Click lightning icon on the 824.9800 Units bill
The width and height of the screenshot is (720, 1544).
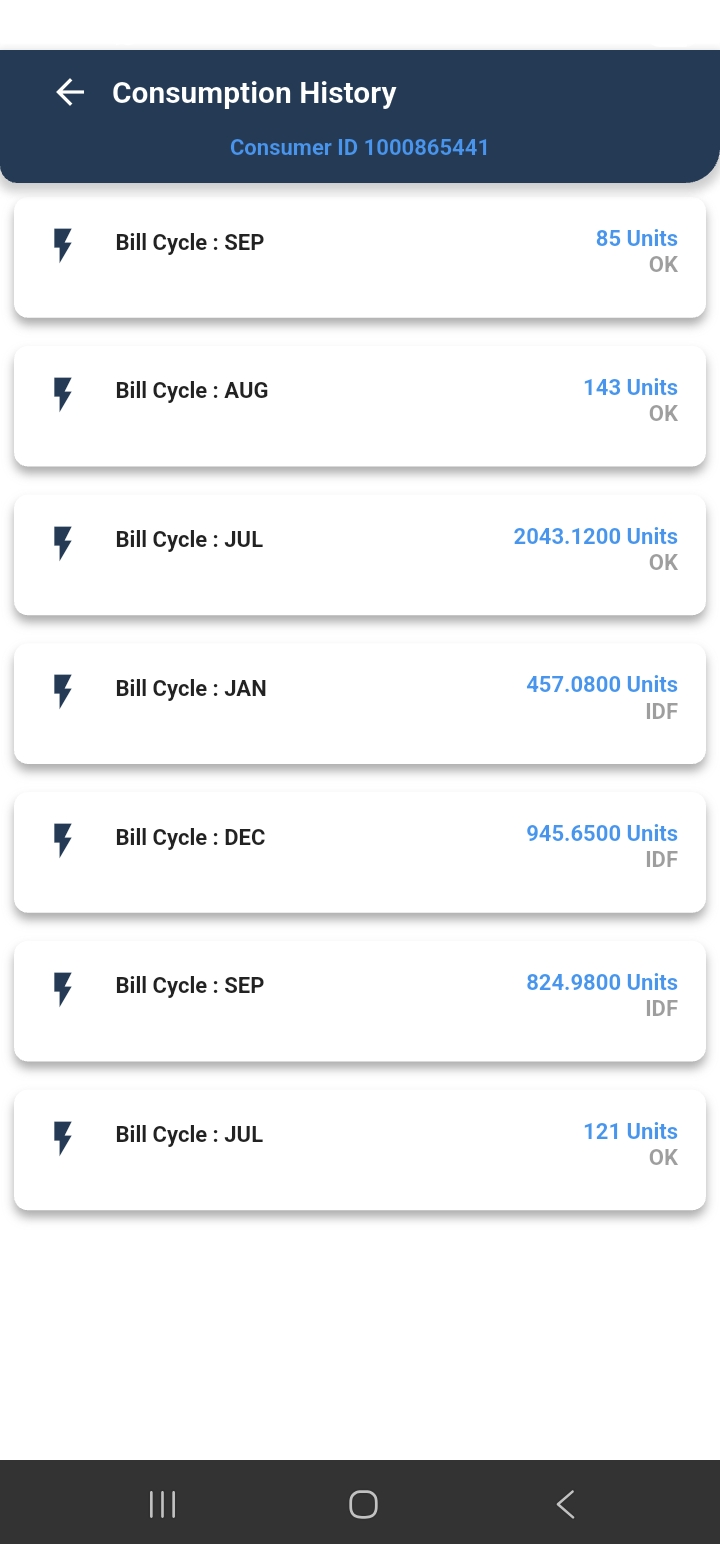coord(63,988)
